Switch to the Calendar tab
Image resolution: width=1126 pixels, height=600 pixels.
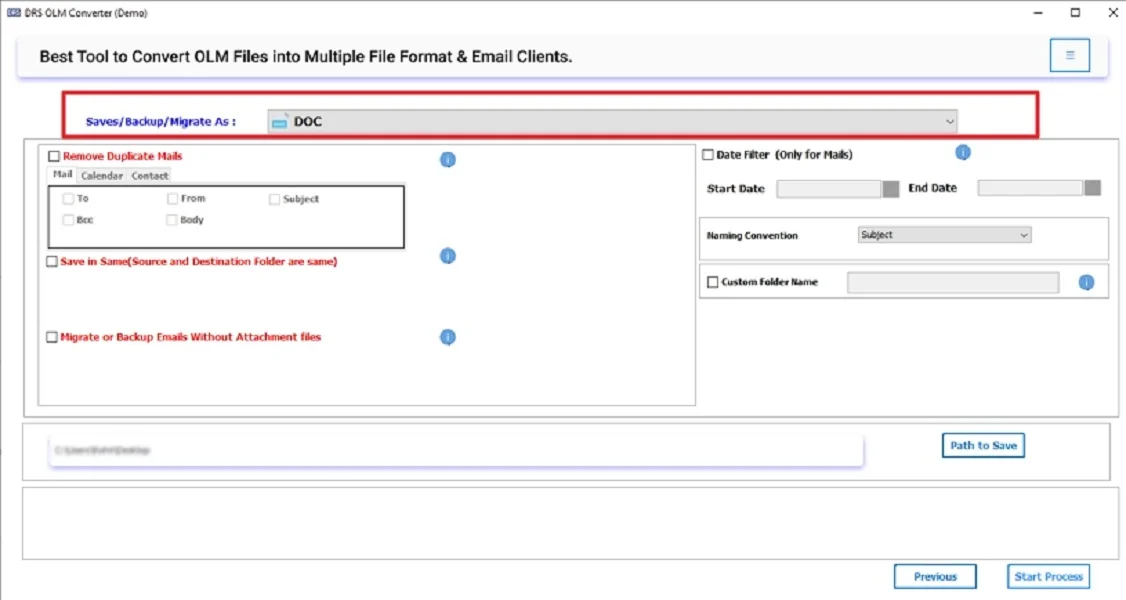pos(101,175)
